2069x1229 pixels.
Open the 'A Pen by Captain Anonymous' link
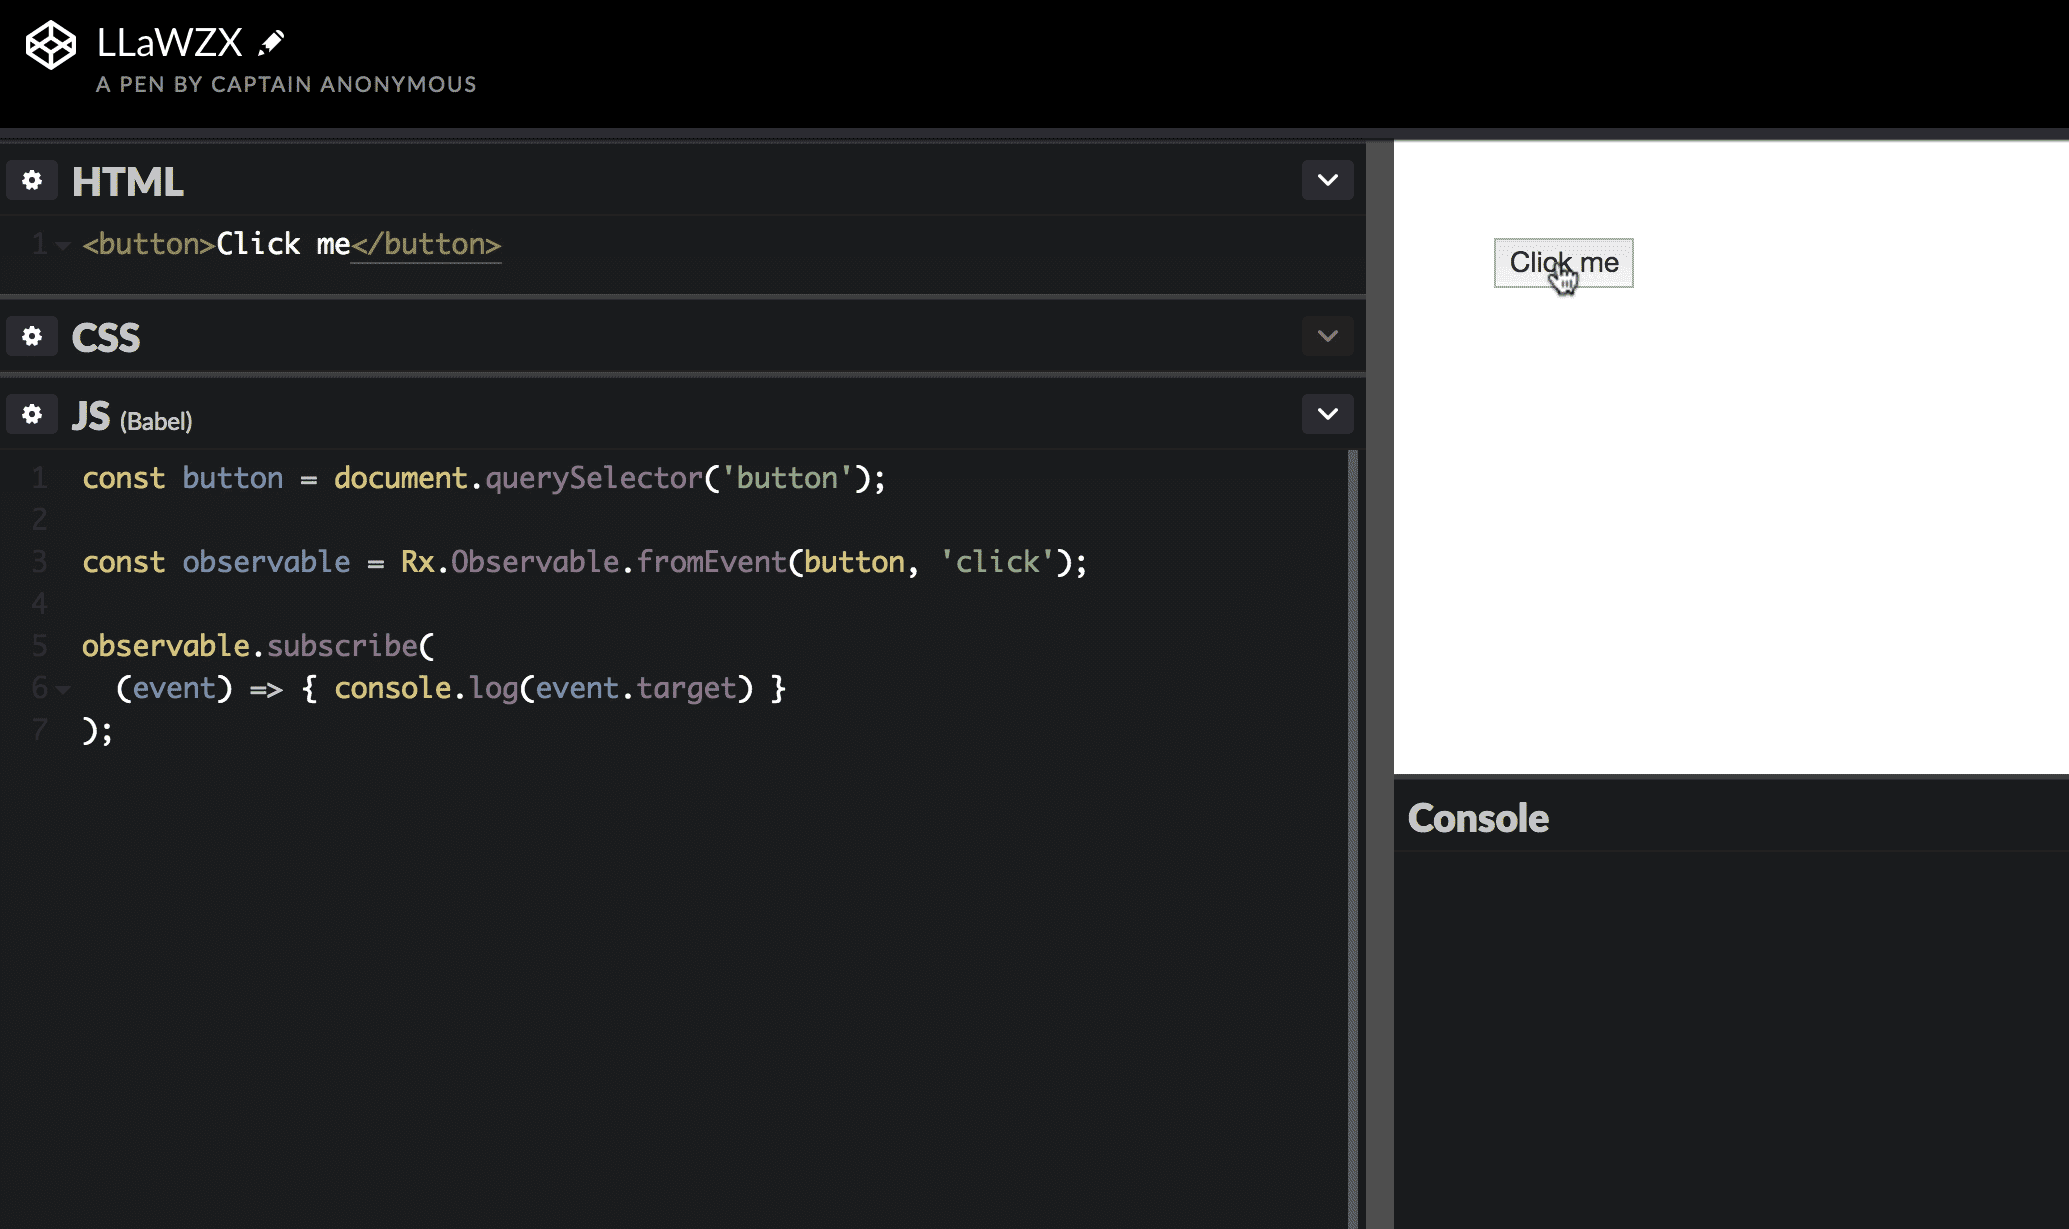pos(286,84)
